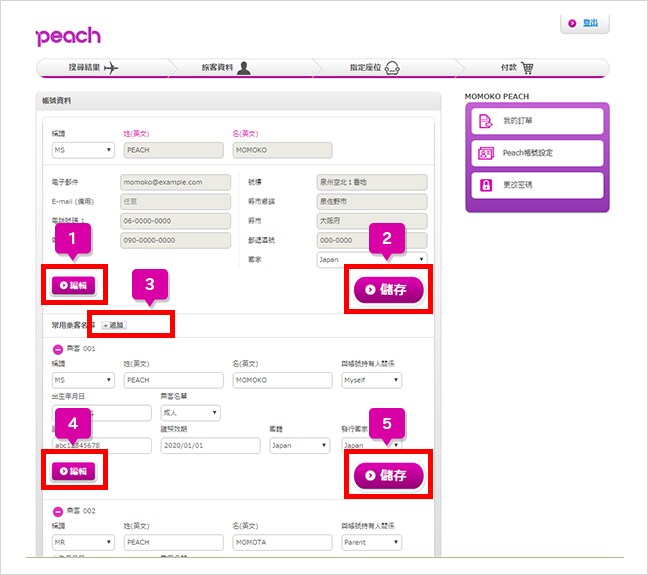
Task: Open passenger 001 type 成人 dropdown
Action: [191, 413]
